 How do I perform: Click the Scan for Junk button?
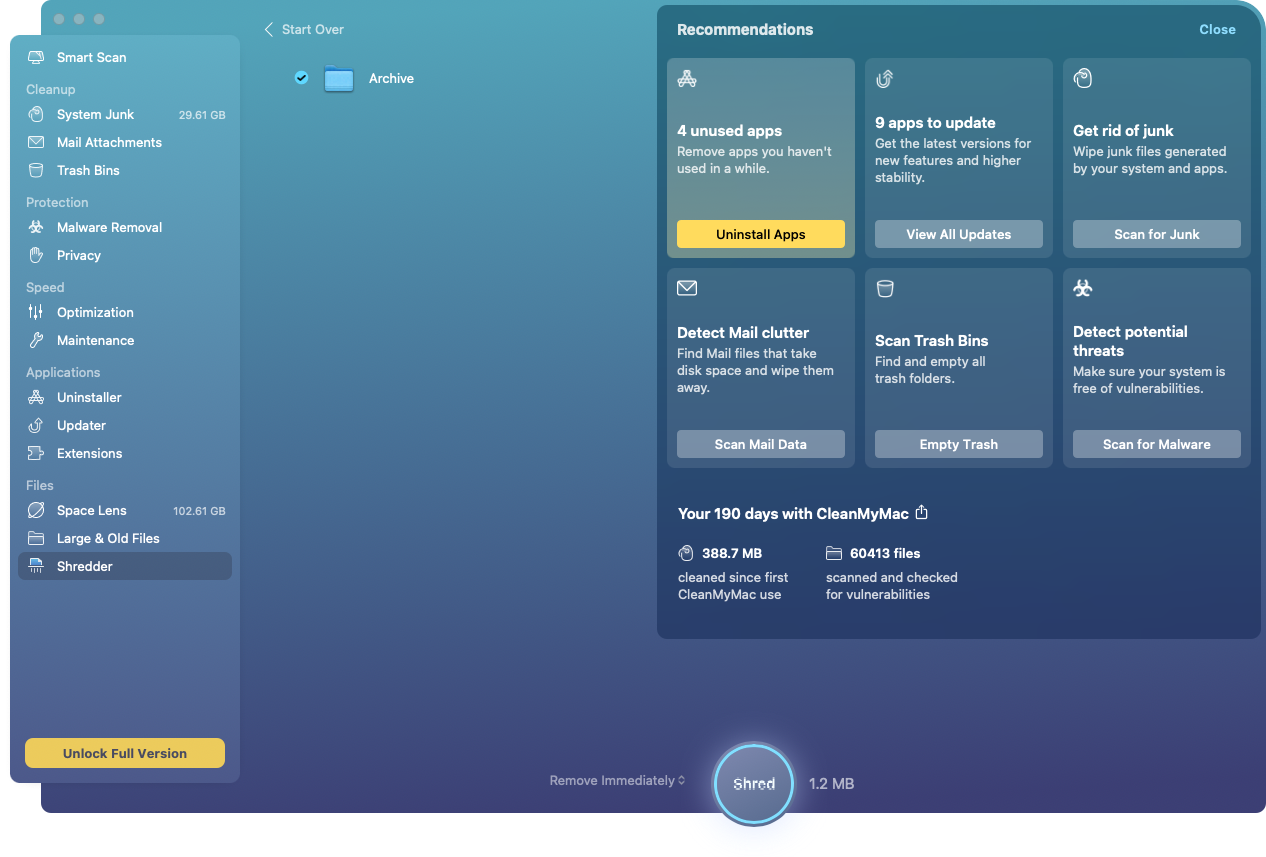(x=1157, y=234)
